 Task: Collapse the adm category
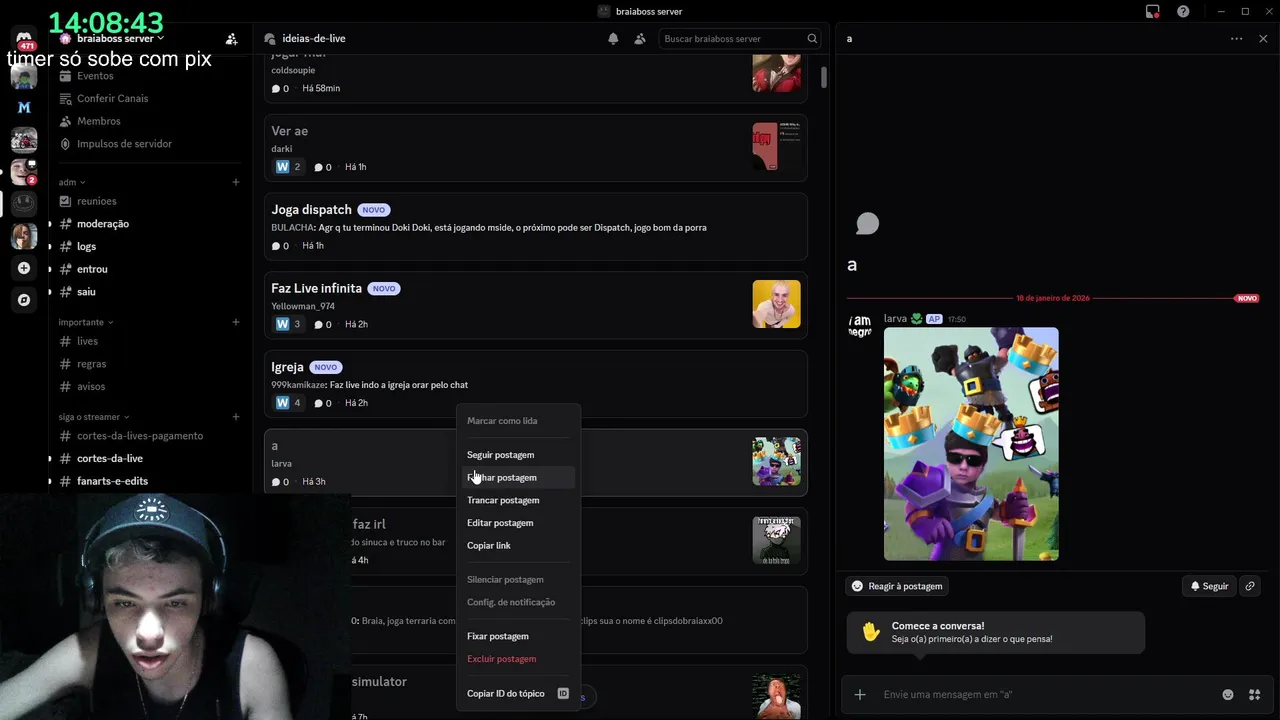pyautogui.click(x=72, y=182)
